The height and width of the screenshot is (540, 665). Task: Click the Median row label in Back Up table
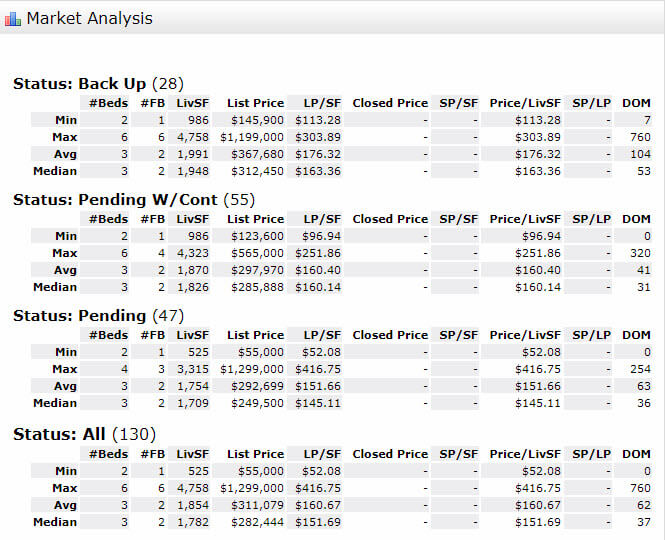click(x=56, y=171)
